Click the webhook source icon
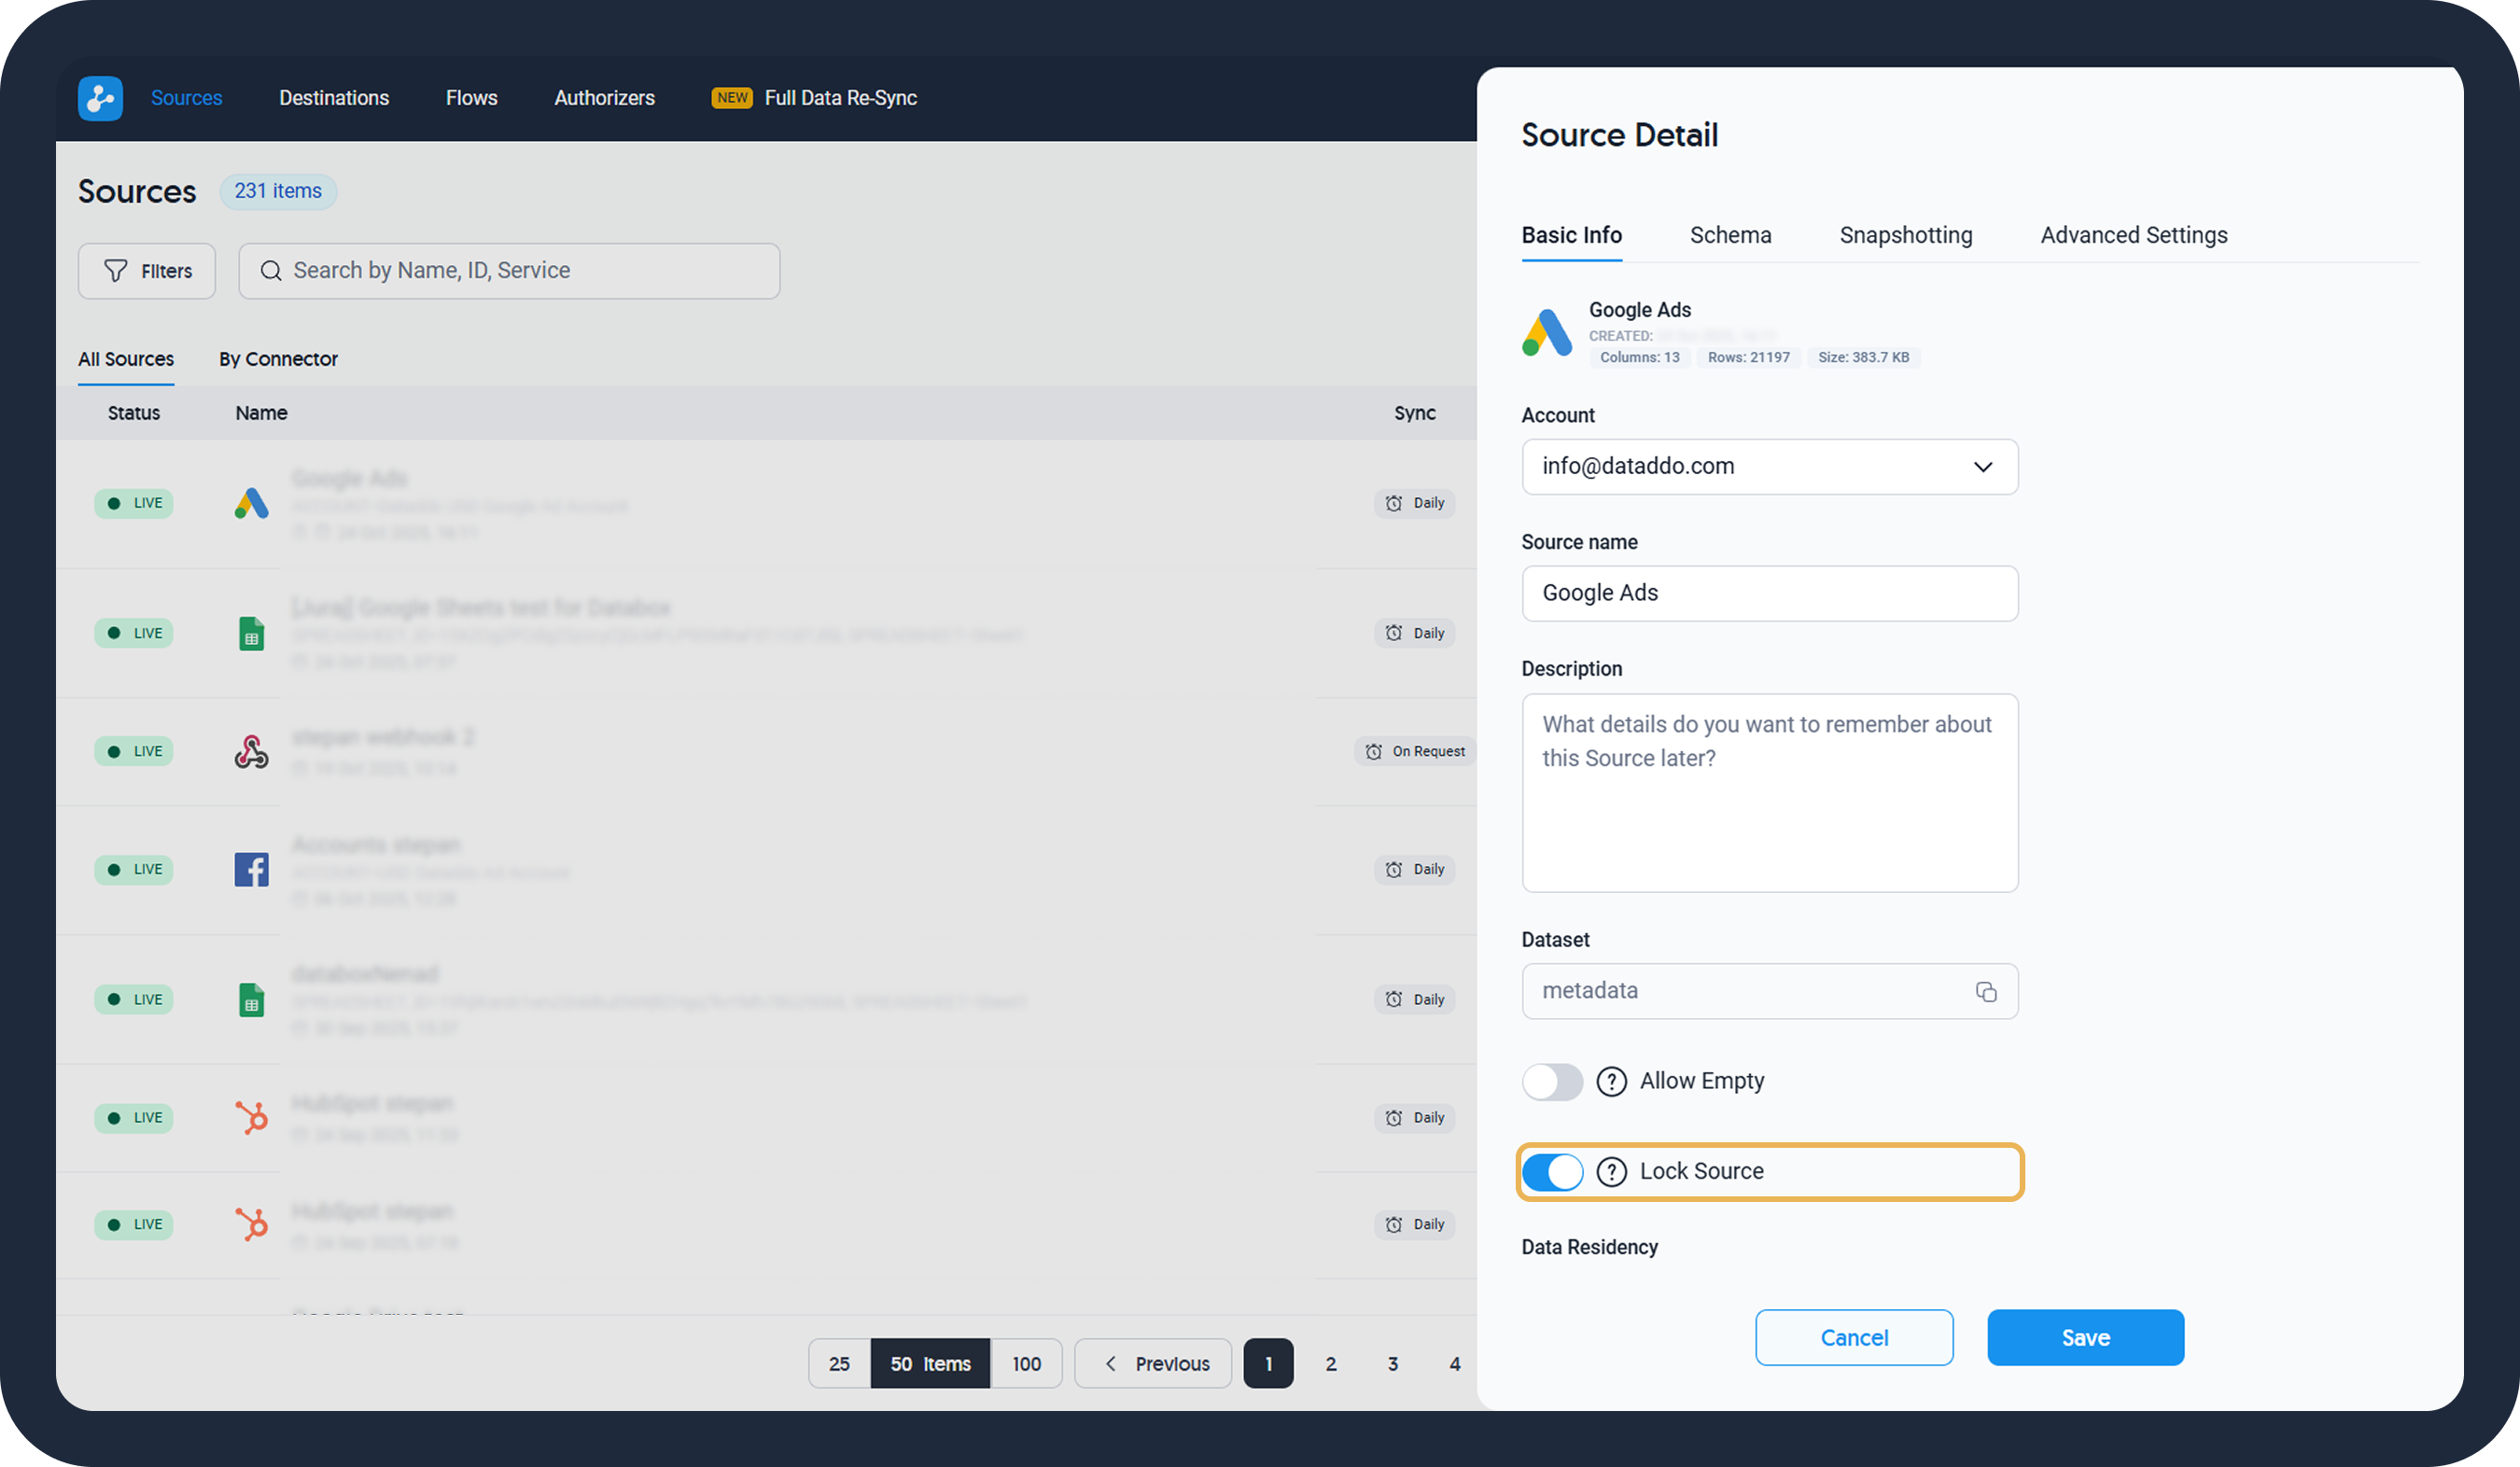2520x1467 pixels. (x=251, y=751)
